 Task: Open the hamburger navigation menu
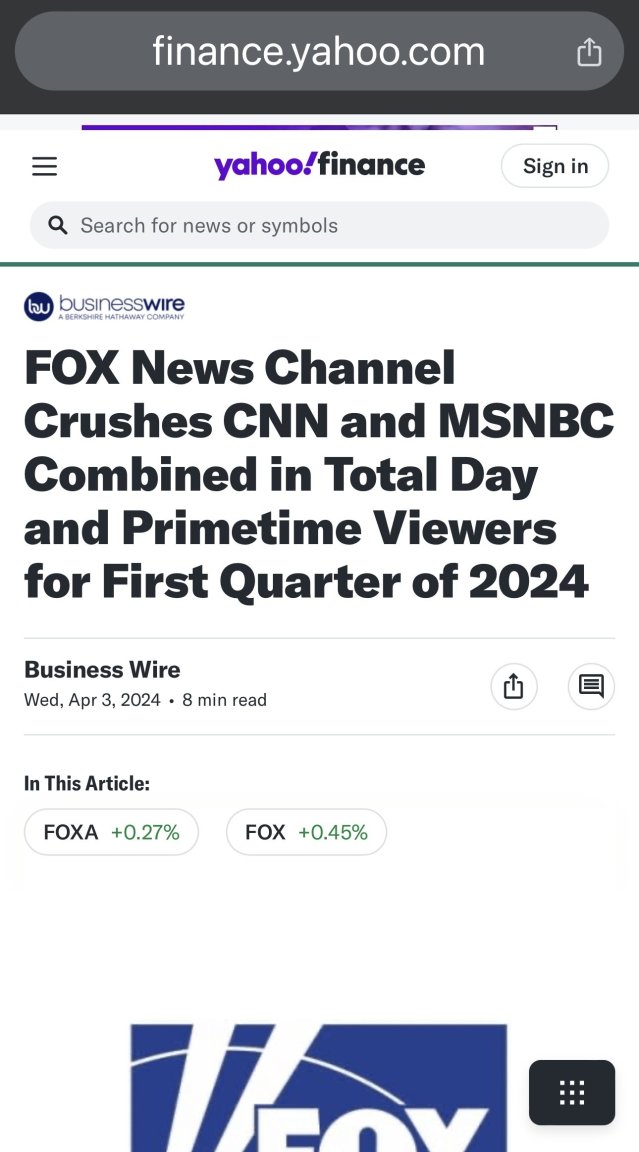(44, 167)
